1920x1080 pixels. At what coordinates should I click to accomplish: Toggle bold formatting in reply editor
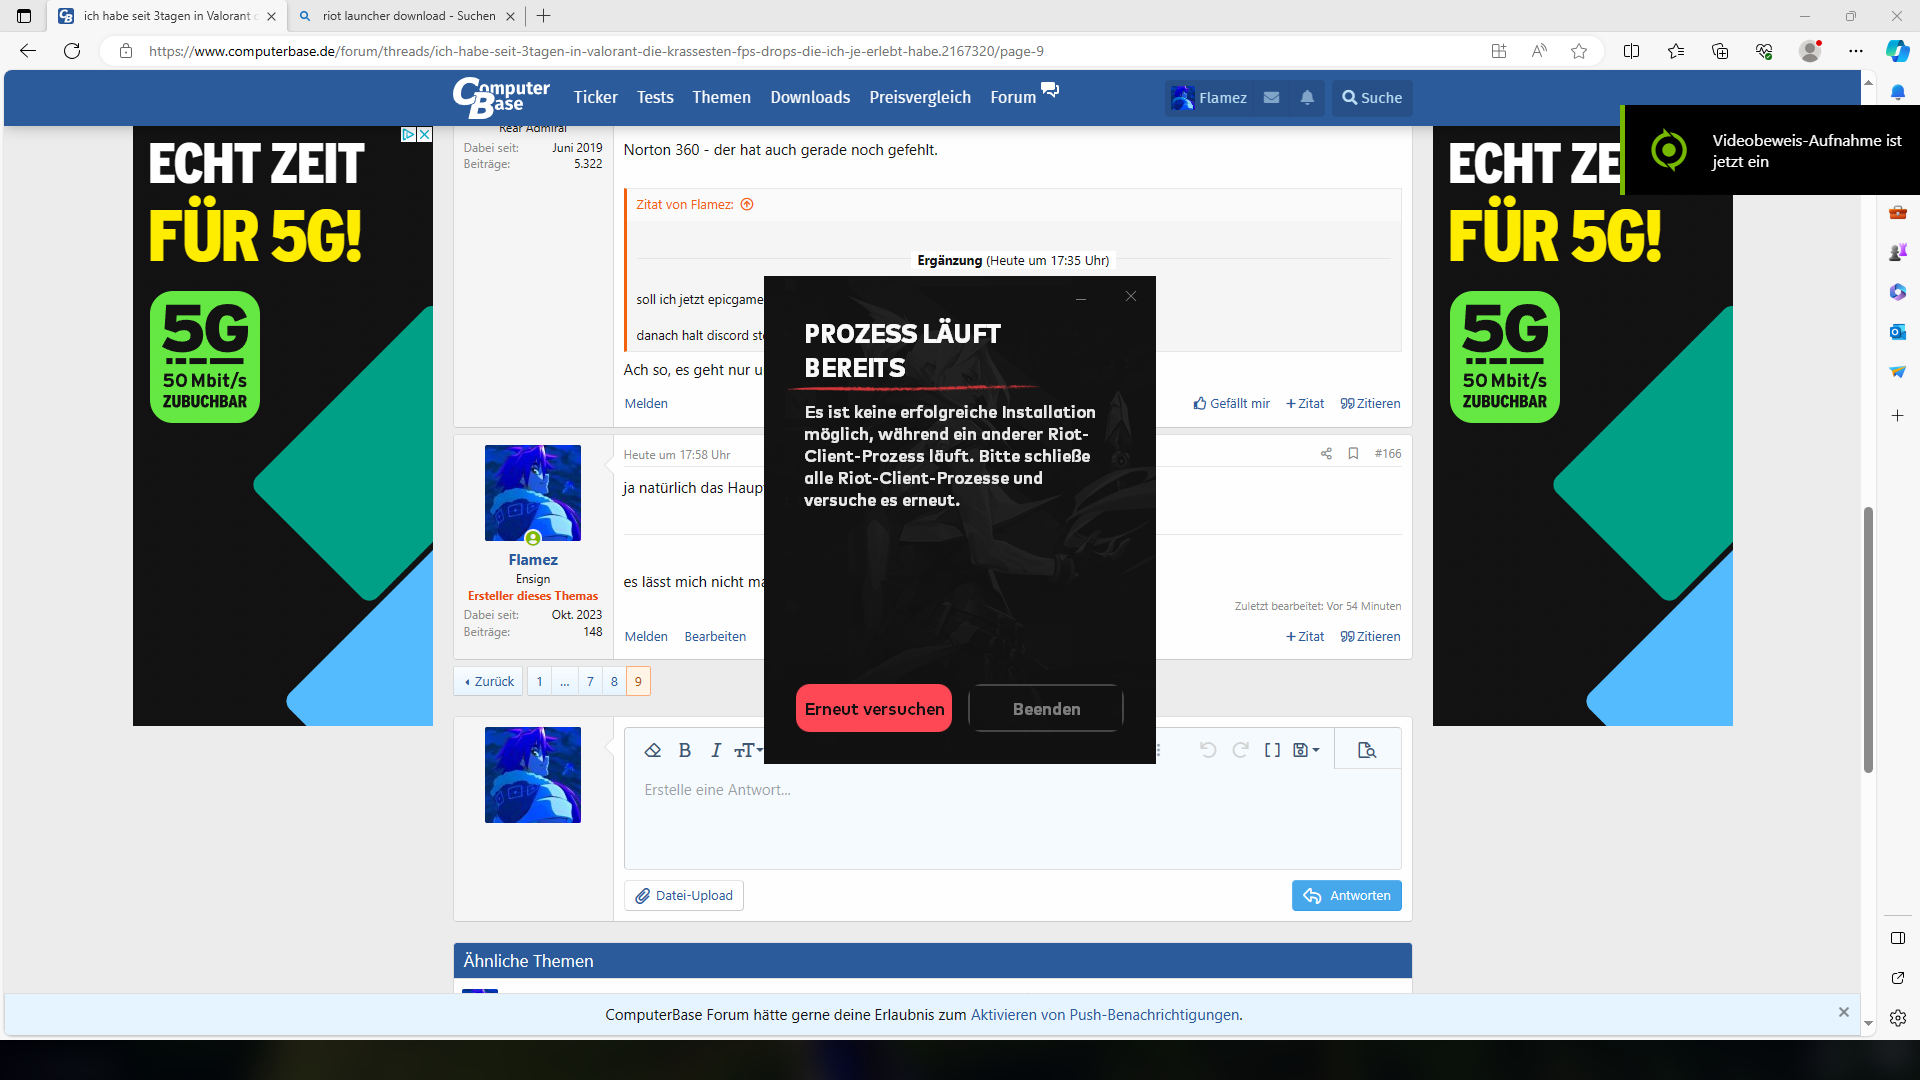click(685, 750)
